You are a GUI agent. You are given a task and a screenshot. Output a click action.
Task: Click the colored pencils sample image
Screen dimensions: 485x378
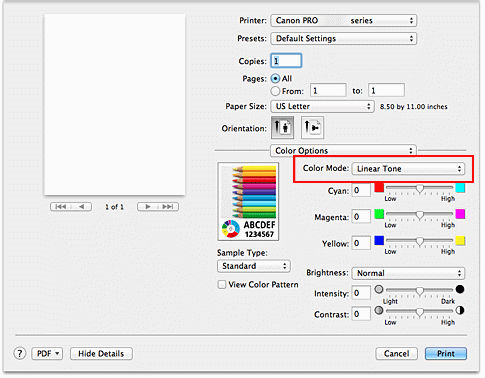pyautogui.click(x=248, y=201)
